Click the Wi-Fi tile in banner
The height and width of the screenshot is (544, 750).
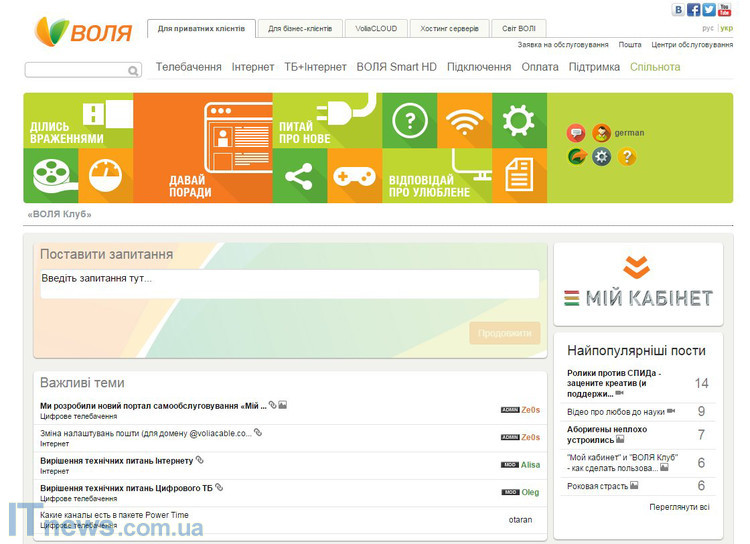[464, 121]
